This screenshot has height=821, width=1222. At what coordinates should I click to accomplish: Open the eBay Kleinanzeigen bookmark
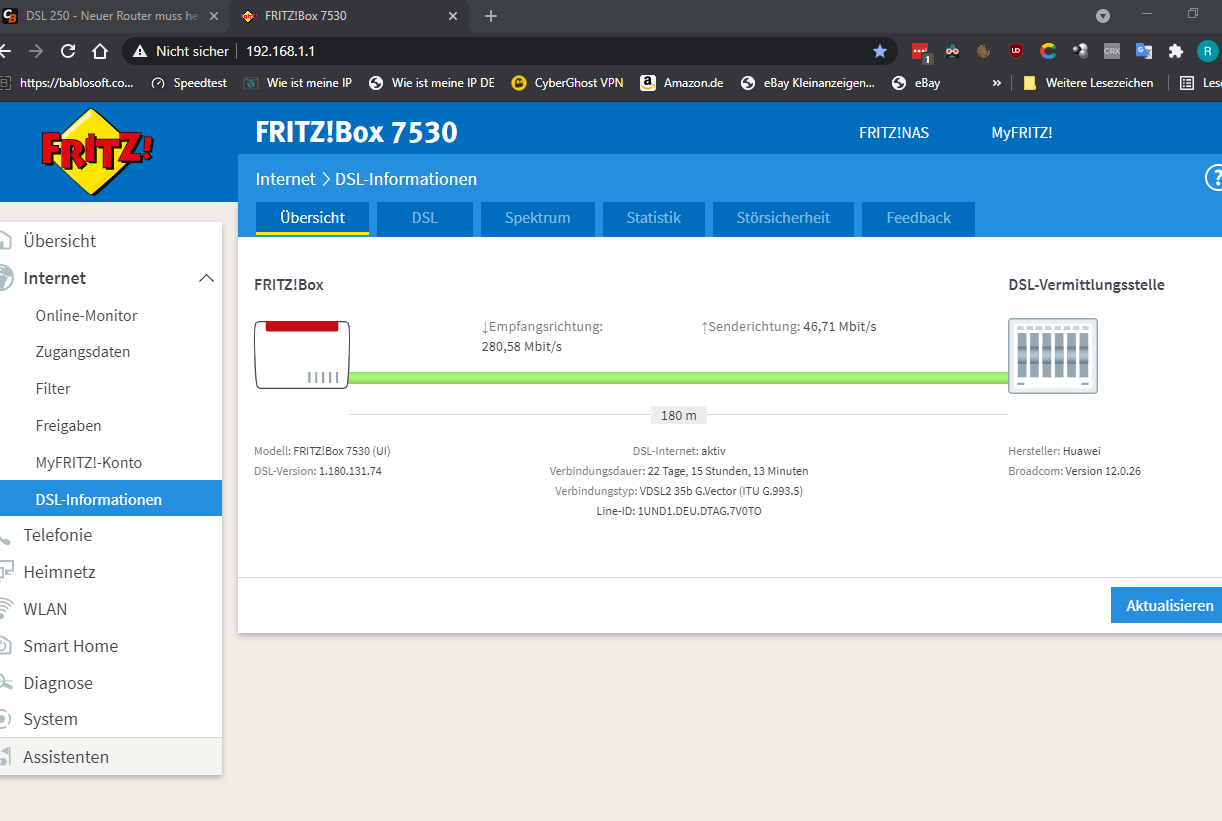point(808,83)
